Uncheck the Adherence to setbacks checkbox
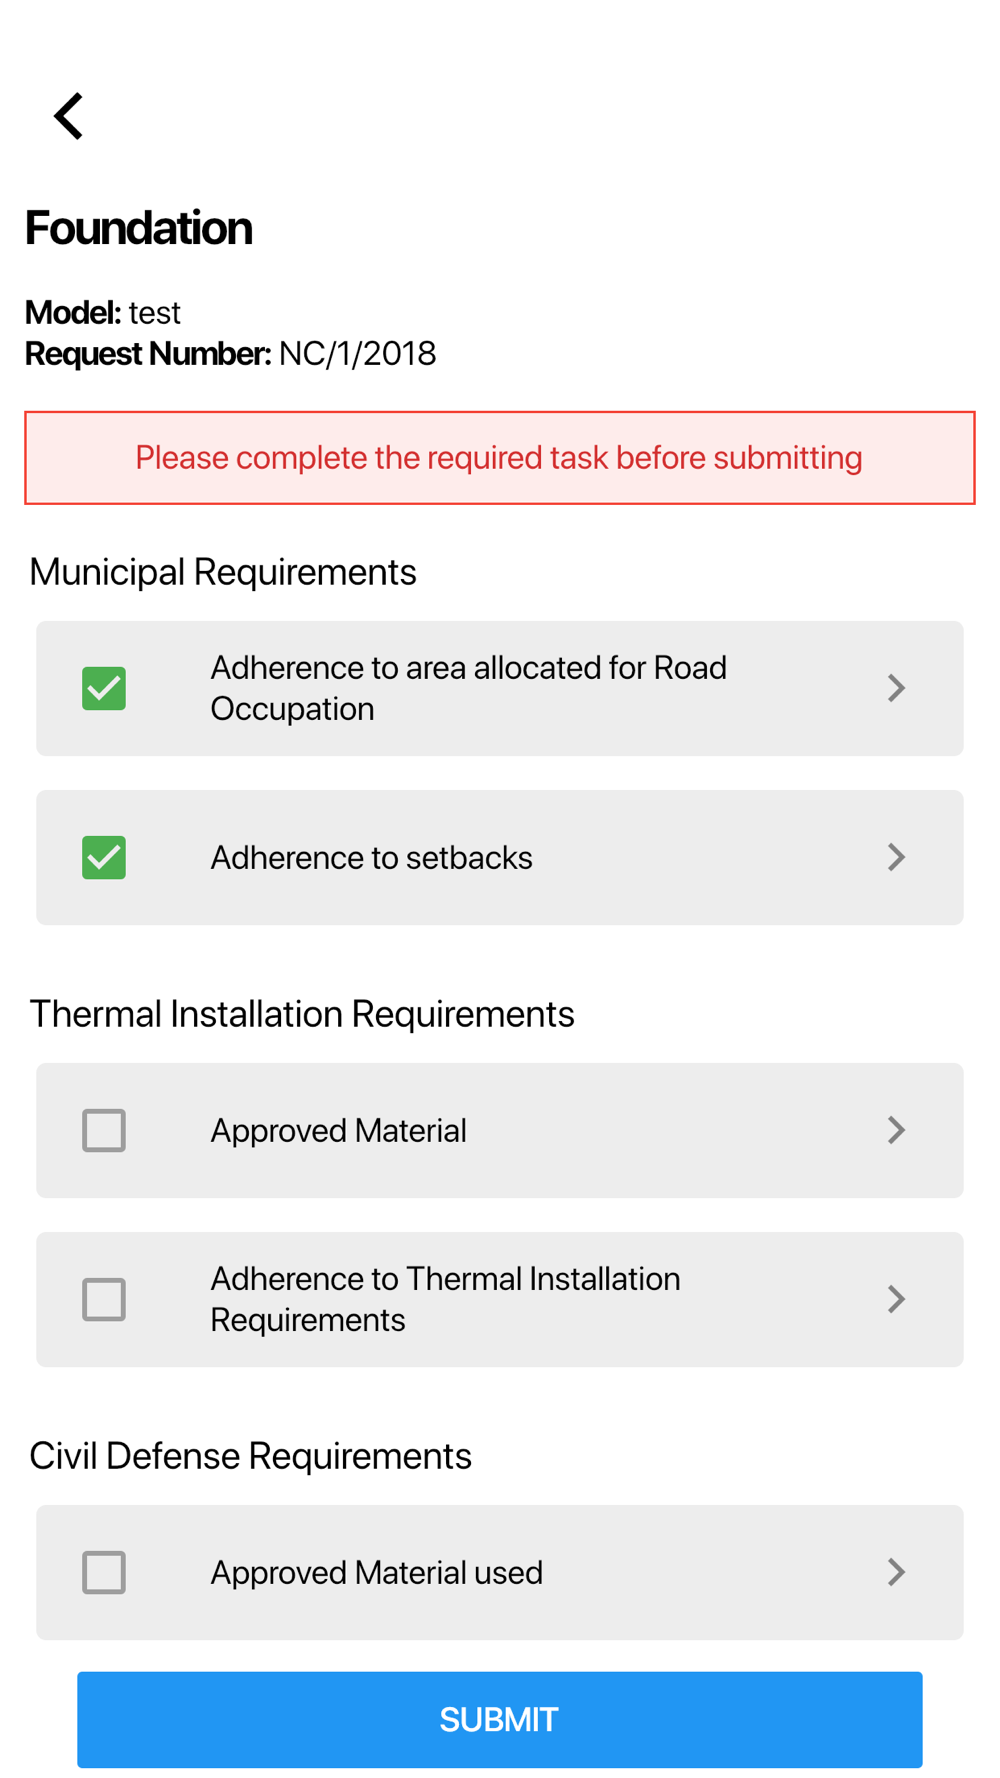 104,857
